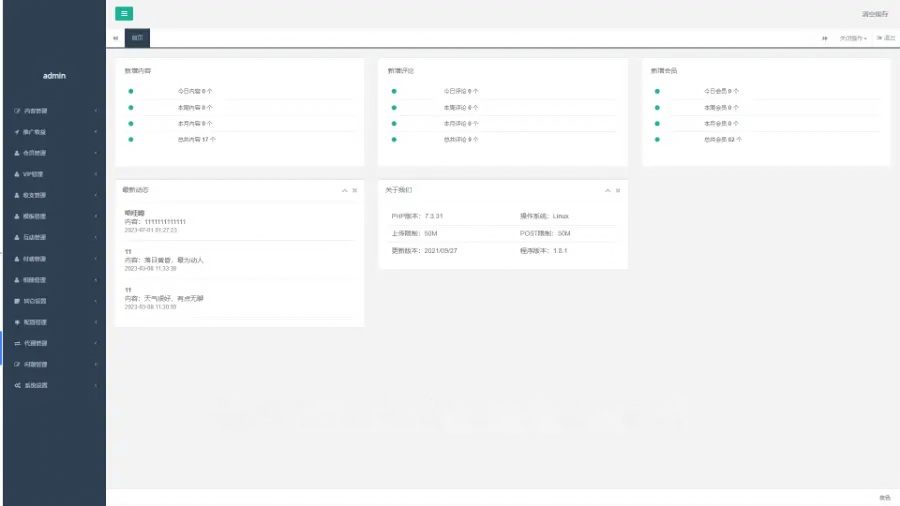Collapse the 最新动态 panel
Screen dimensions: 900x506
point(344,190)
